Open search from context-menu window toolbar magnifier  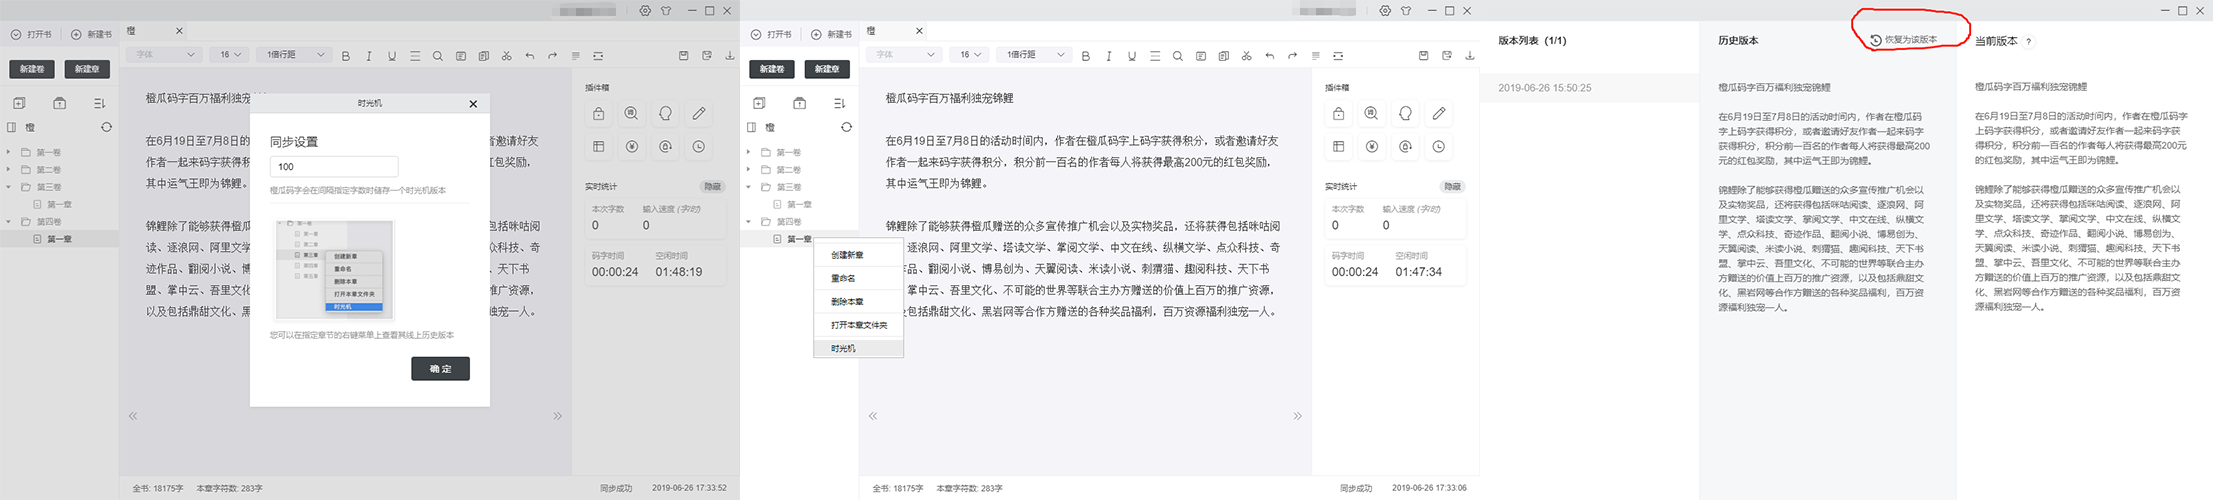(1178, 56)
